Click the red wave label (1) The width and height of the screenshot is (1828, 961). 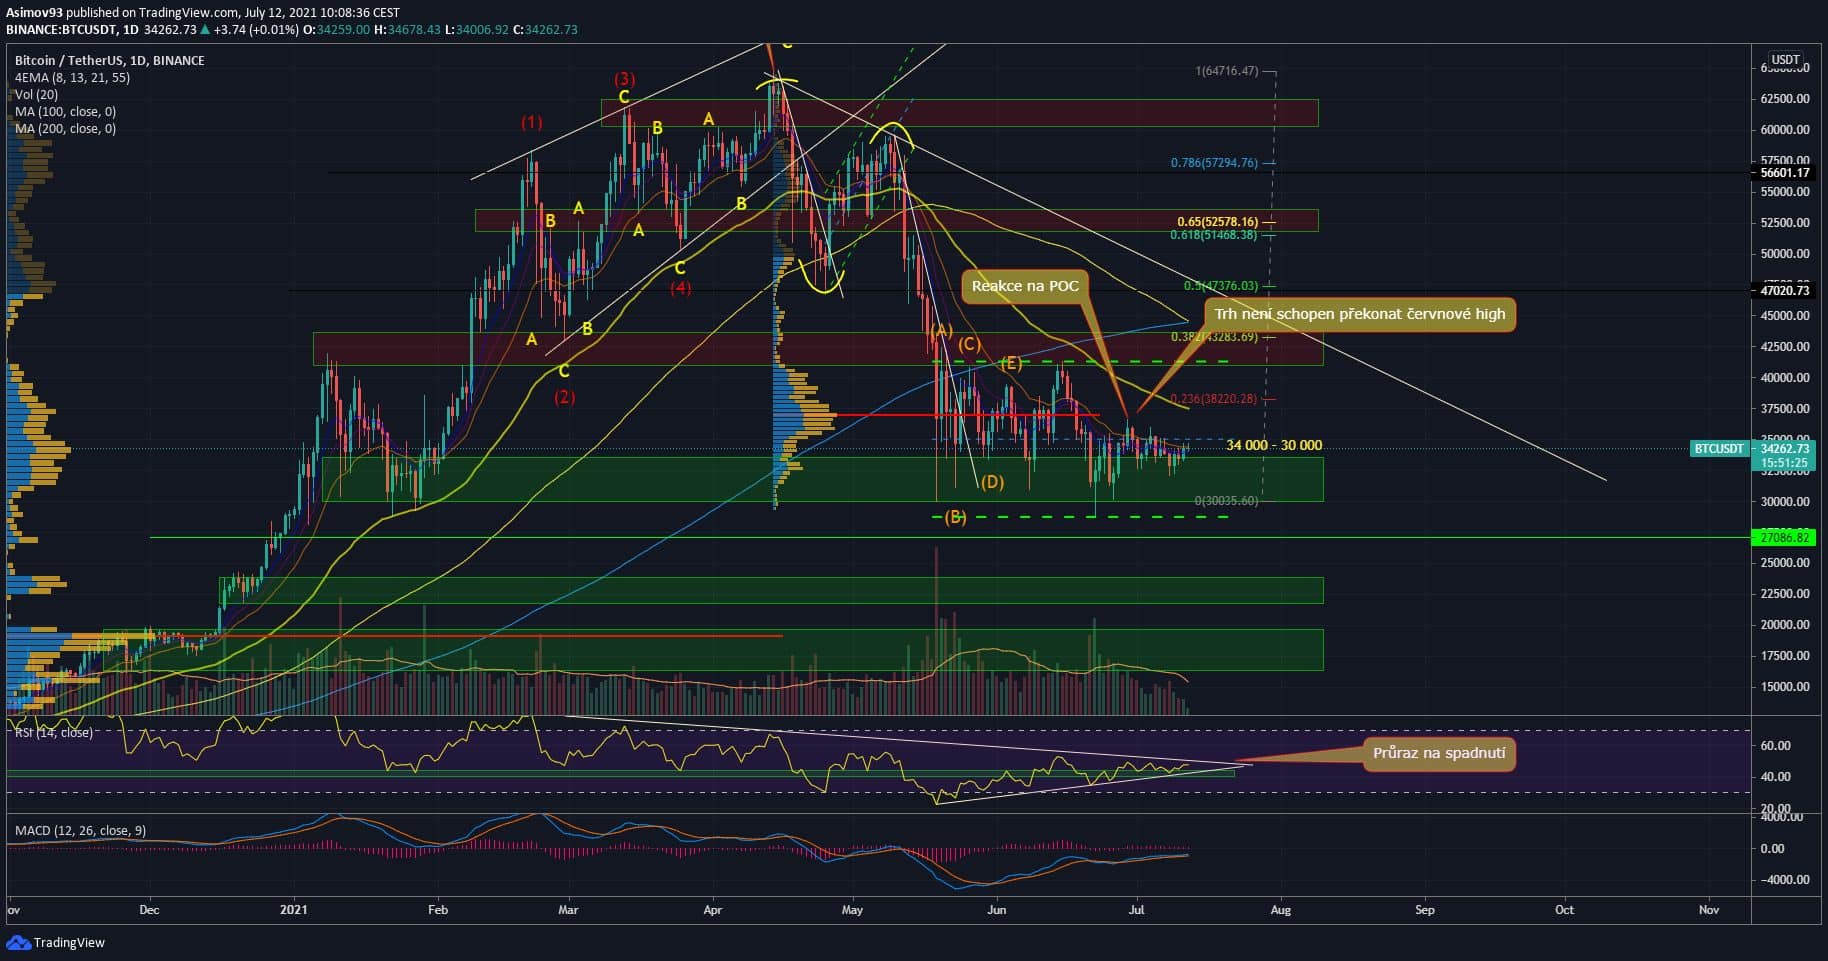coord(531,122)
